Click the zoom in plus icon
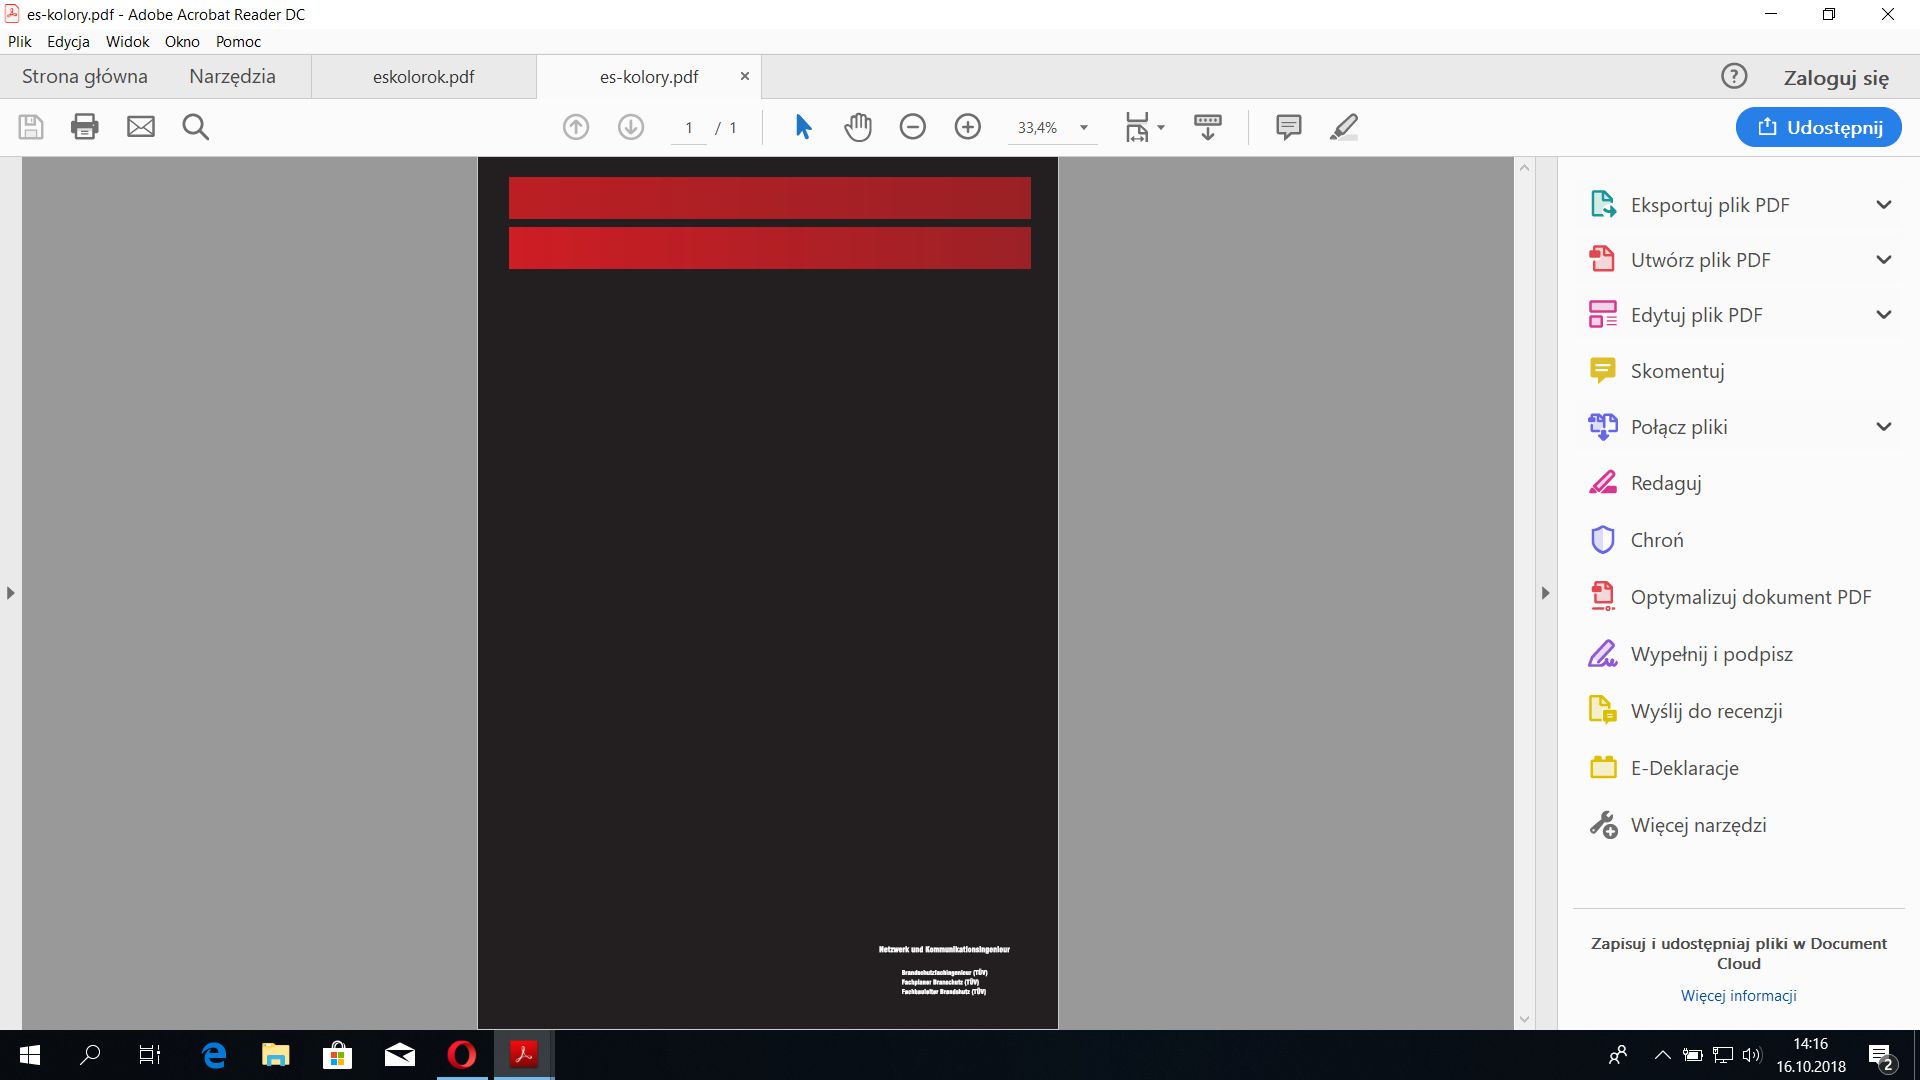Image resolution: width=1920 pixels, height=1080 pixels. click(967, 127)
